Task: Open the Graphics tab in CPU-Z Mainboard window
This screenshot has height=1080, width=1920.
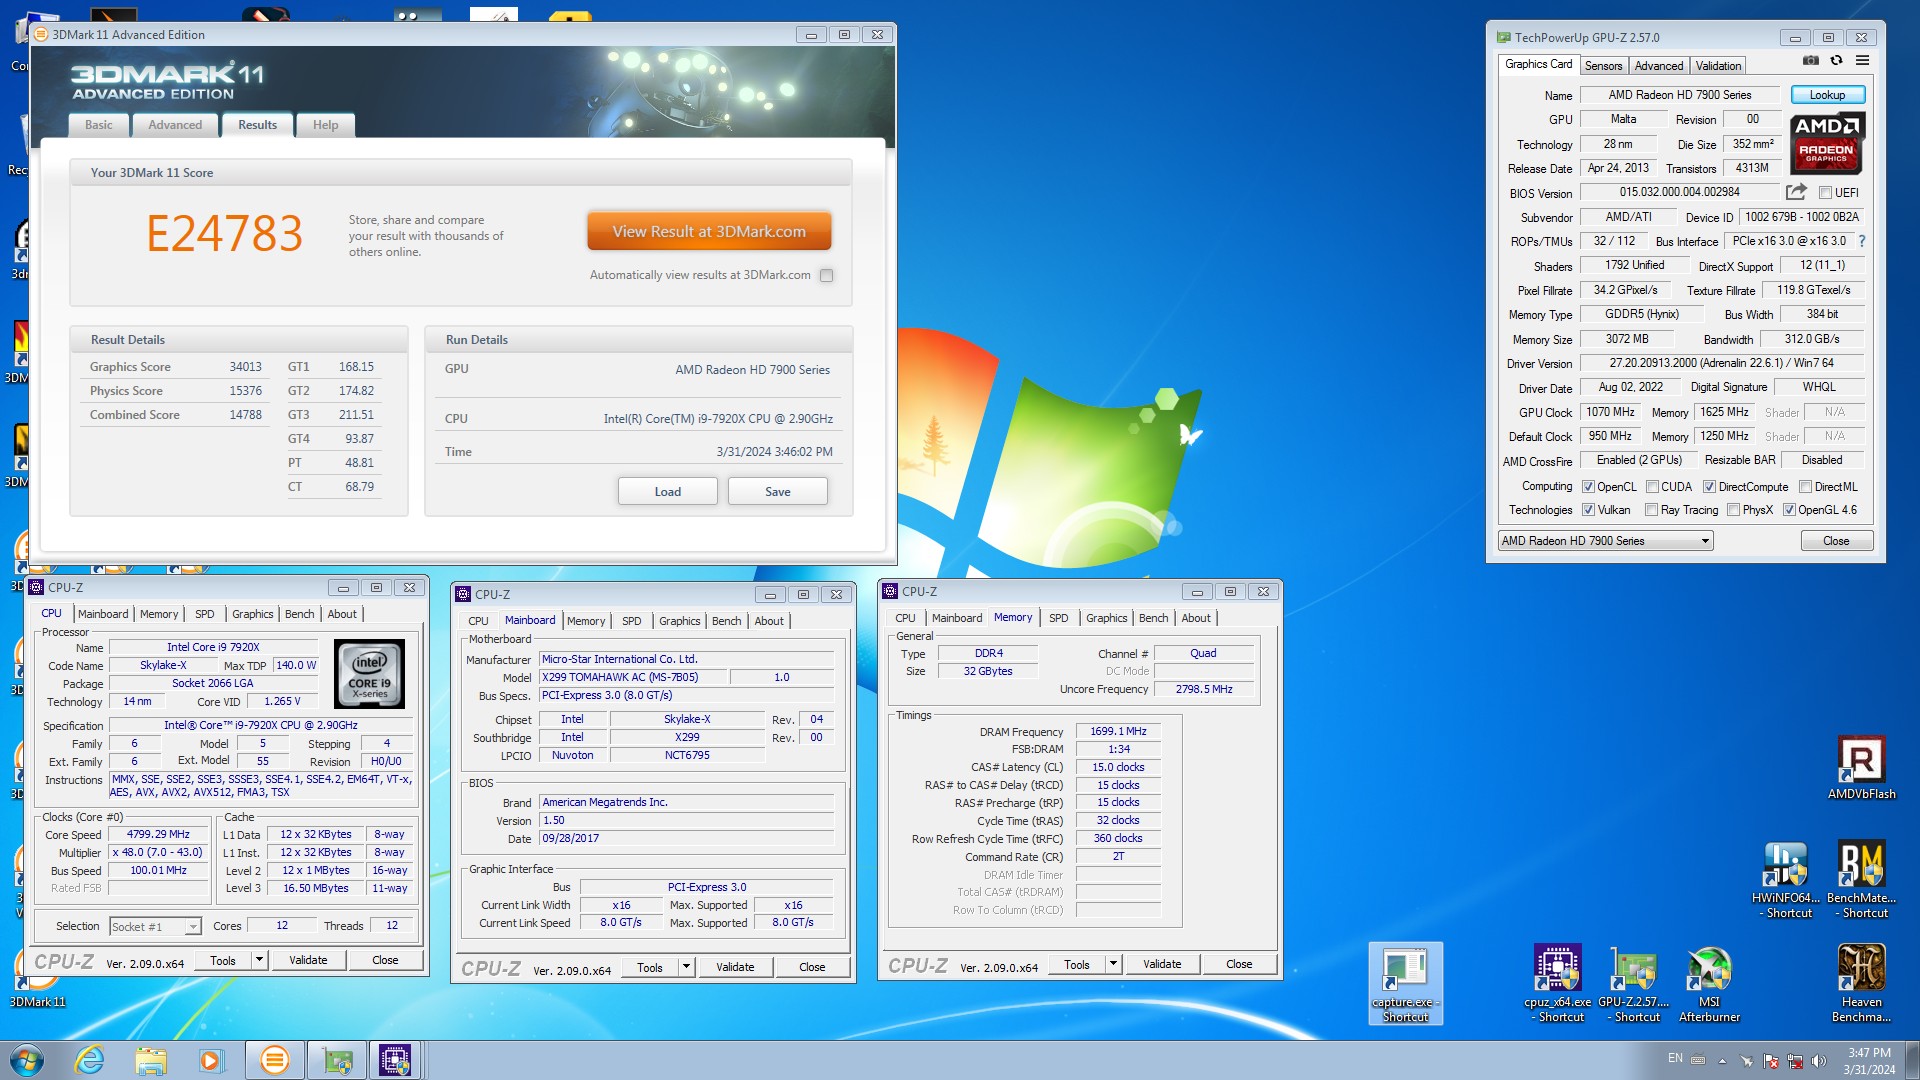Action: (679, 621)
